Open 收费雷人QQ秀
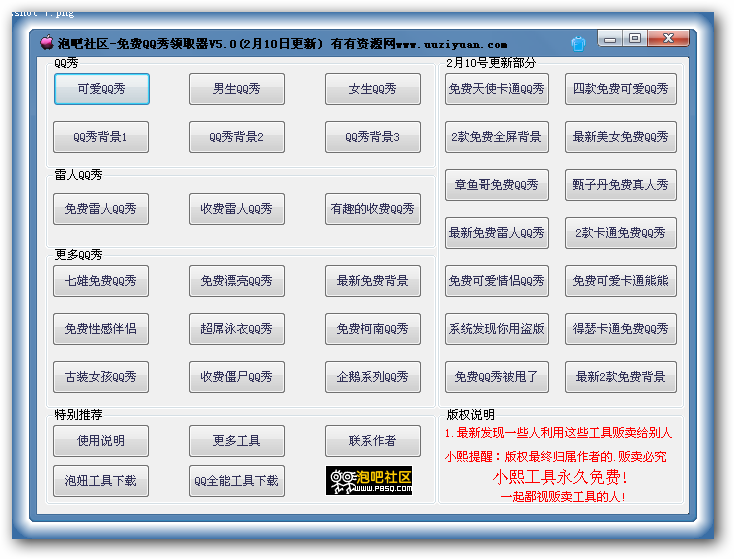The height and width of the screenshot is (559, 734). pyautogui.click(x=237, y=209)
